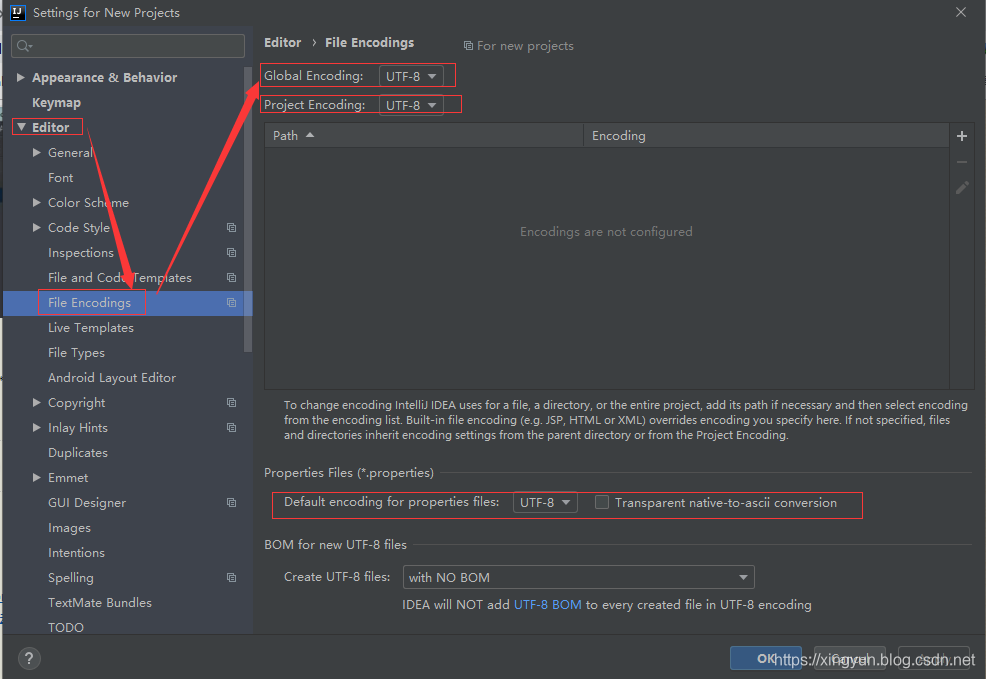Click the project-level icon beside Inspections
The height and width of the screenshot is (679, 986).
(231, 253)
